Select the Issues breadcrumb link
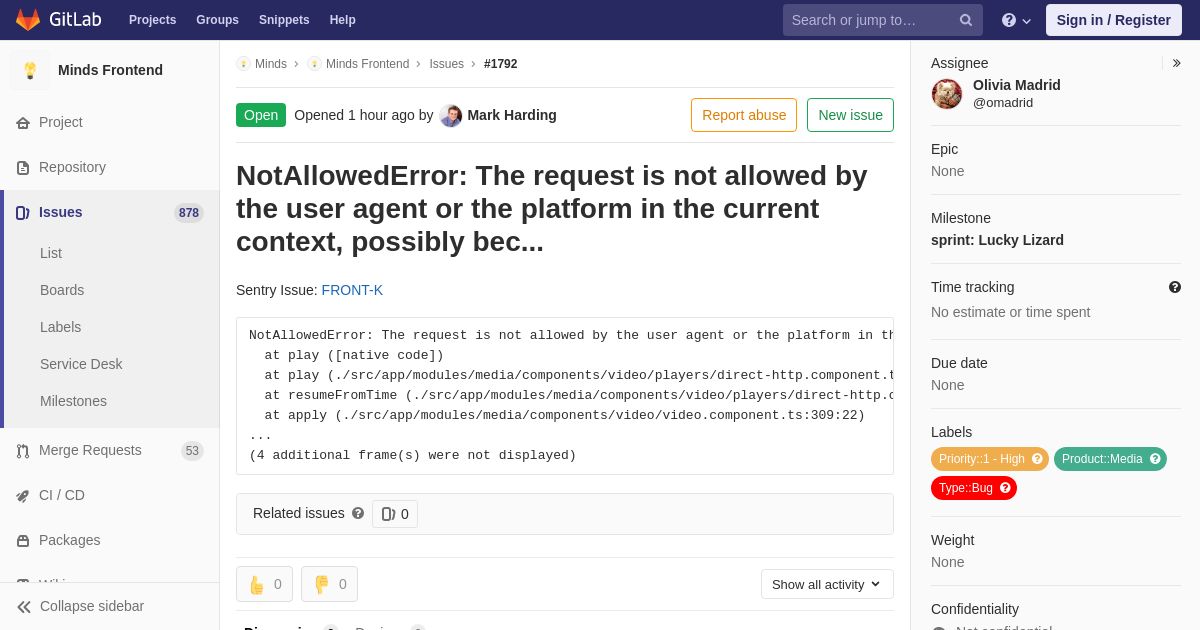1200x630 pixels. coord(447,64)
